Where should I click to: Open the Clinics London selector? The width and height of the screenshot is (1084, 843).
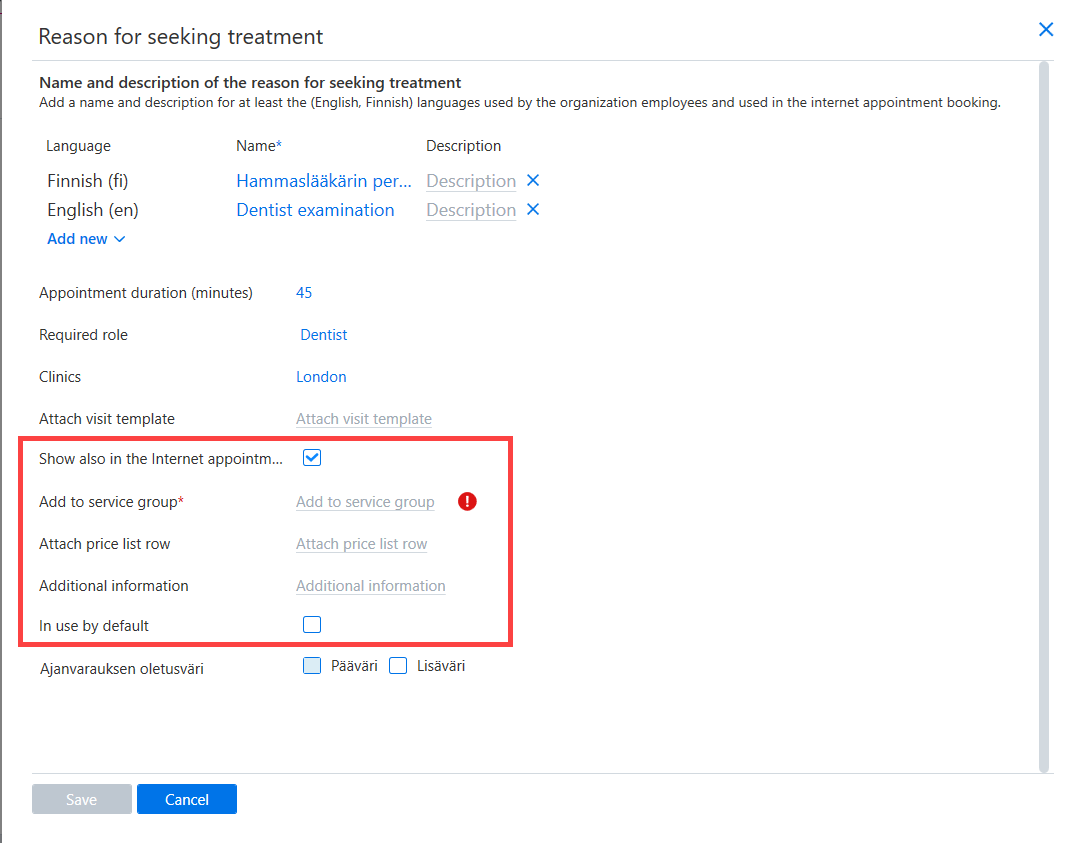tap(321, 377)
